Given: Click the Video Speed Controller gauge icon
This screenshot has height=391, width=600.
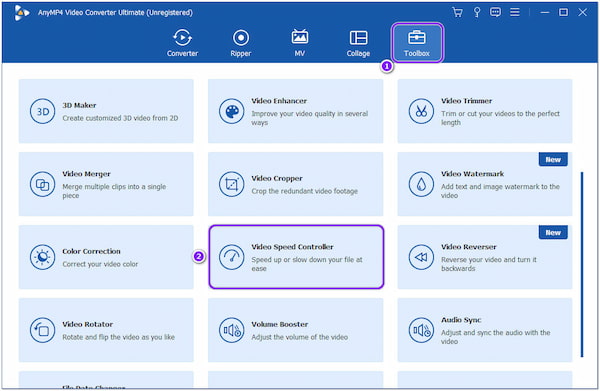Looking at the screenshot, I should 232,257.
